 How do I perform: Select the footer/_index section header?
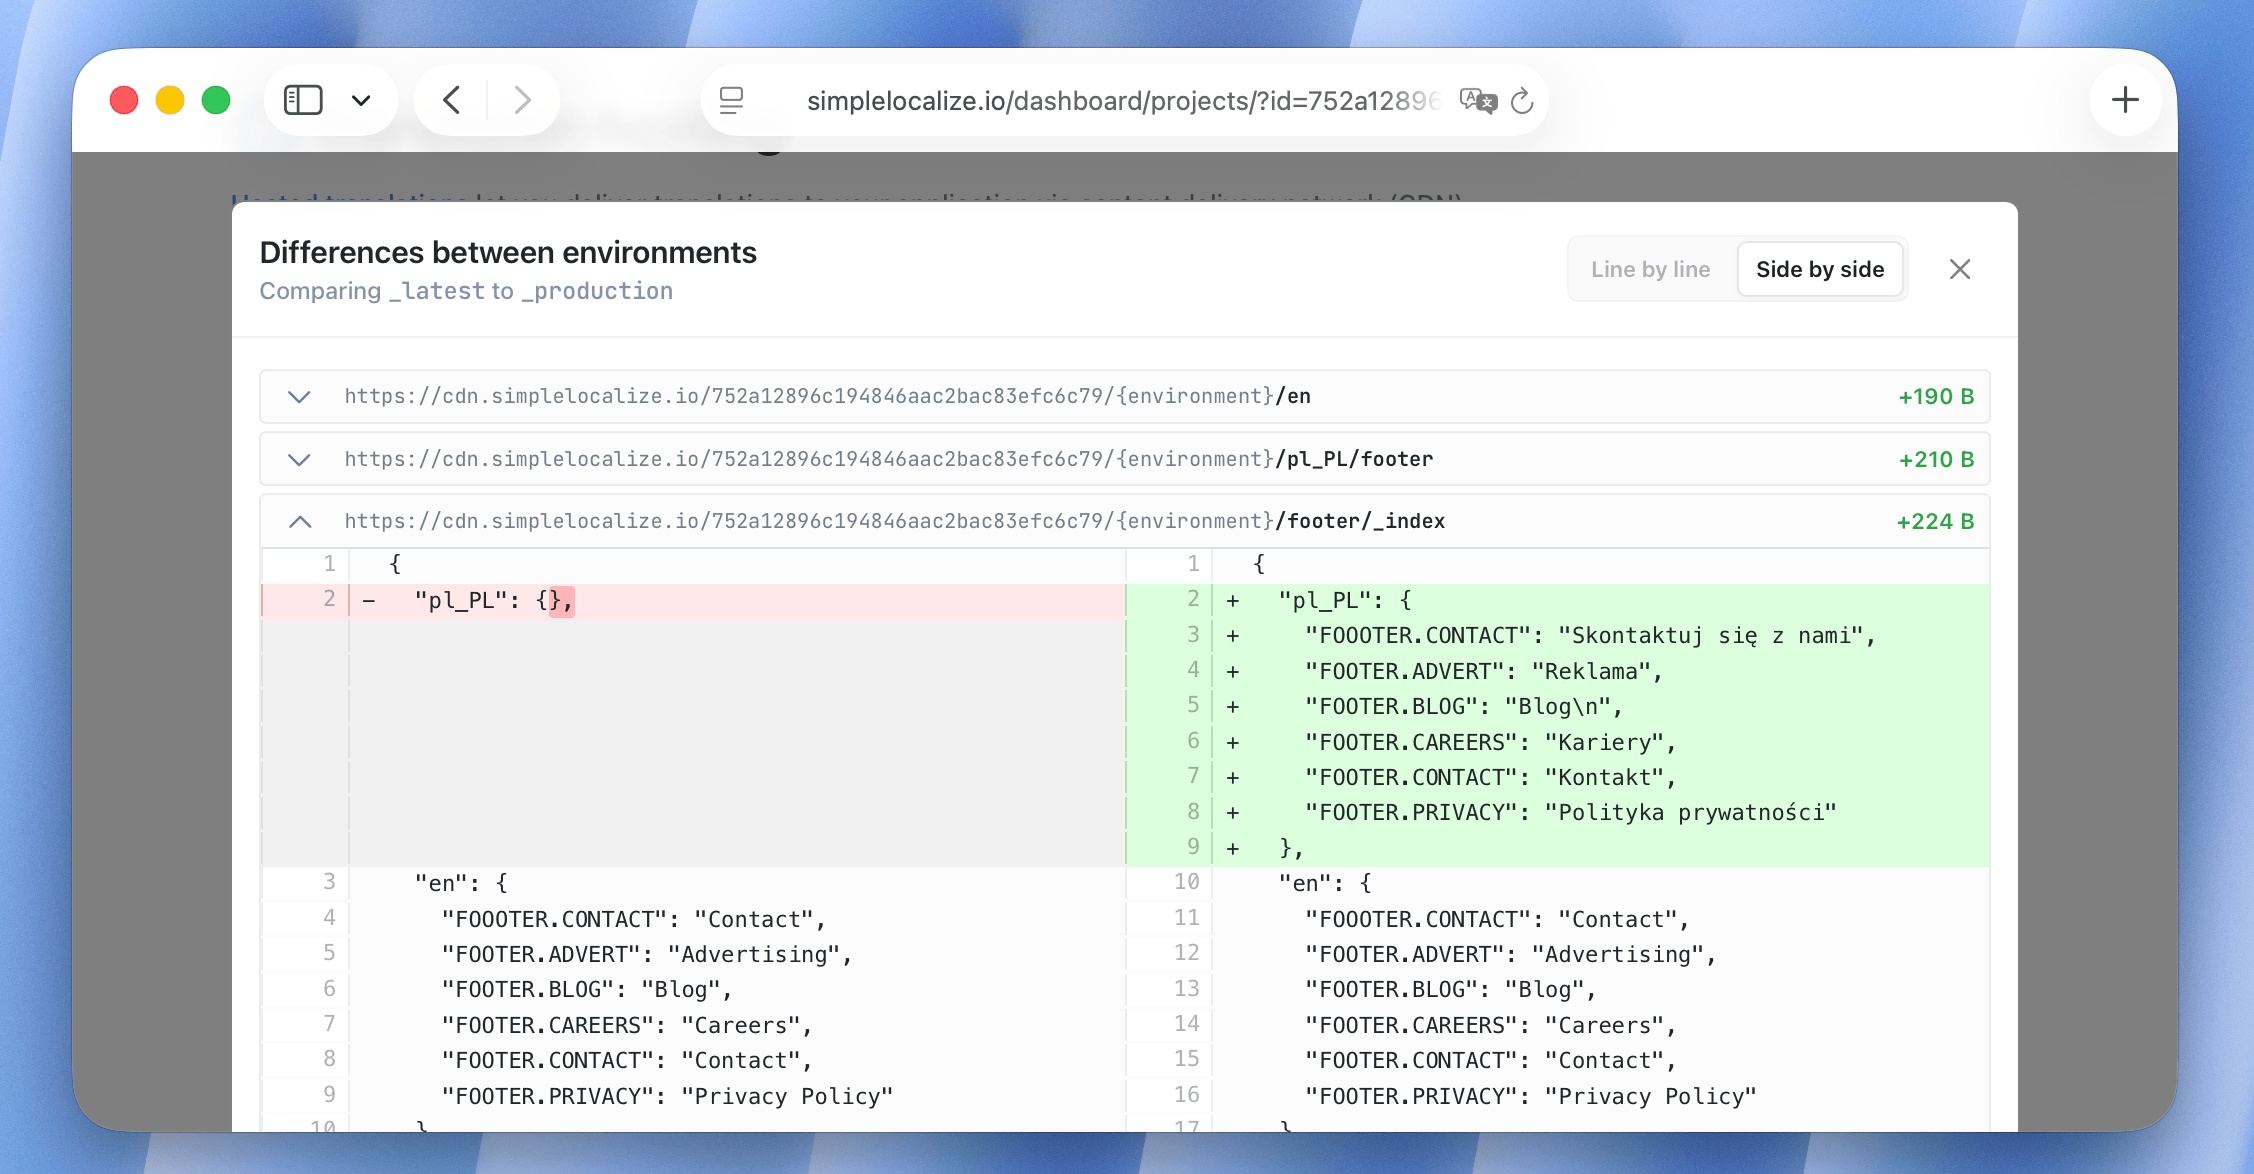coord(895,521)
